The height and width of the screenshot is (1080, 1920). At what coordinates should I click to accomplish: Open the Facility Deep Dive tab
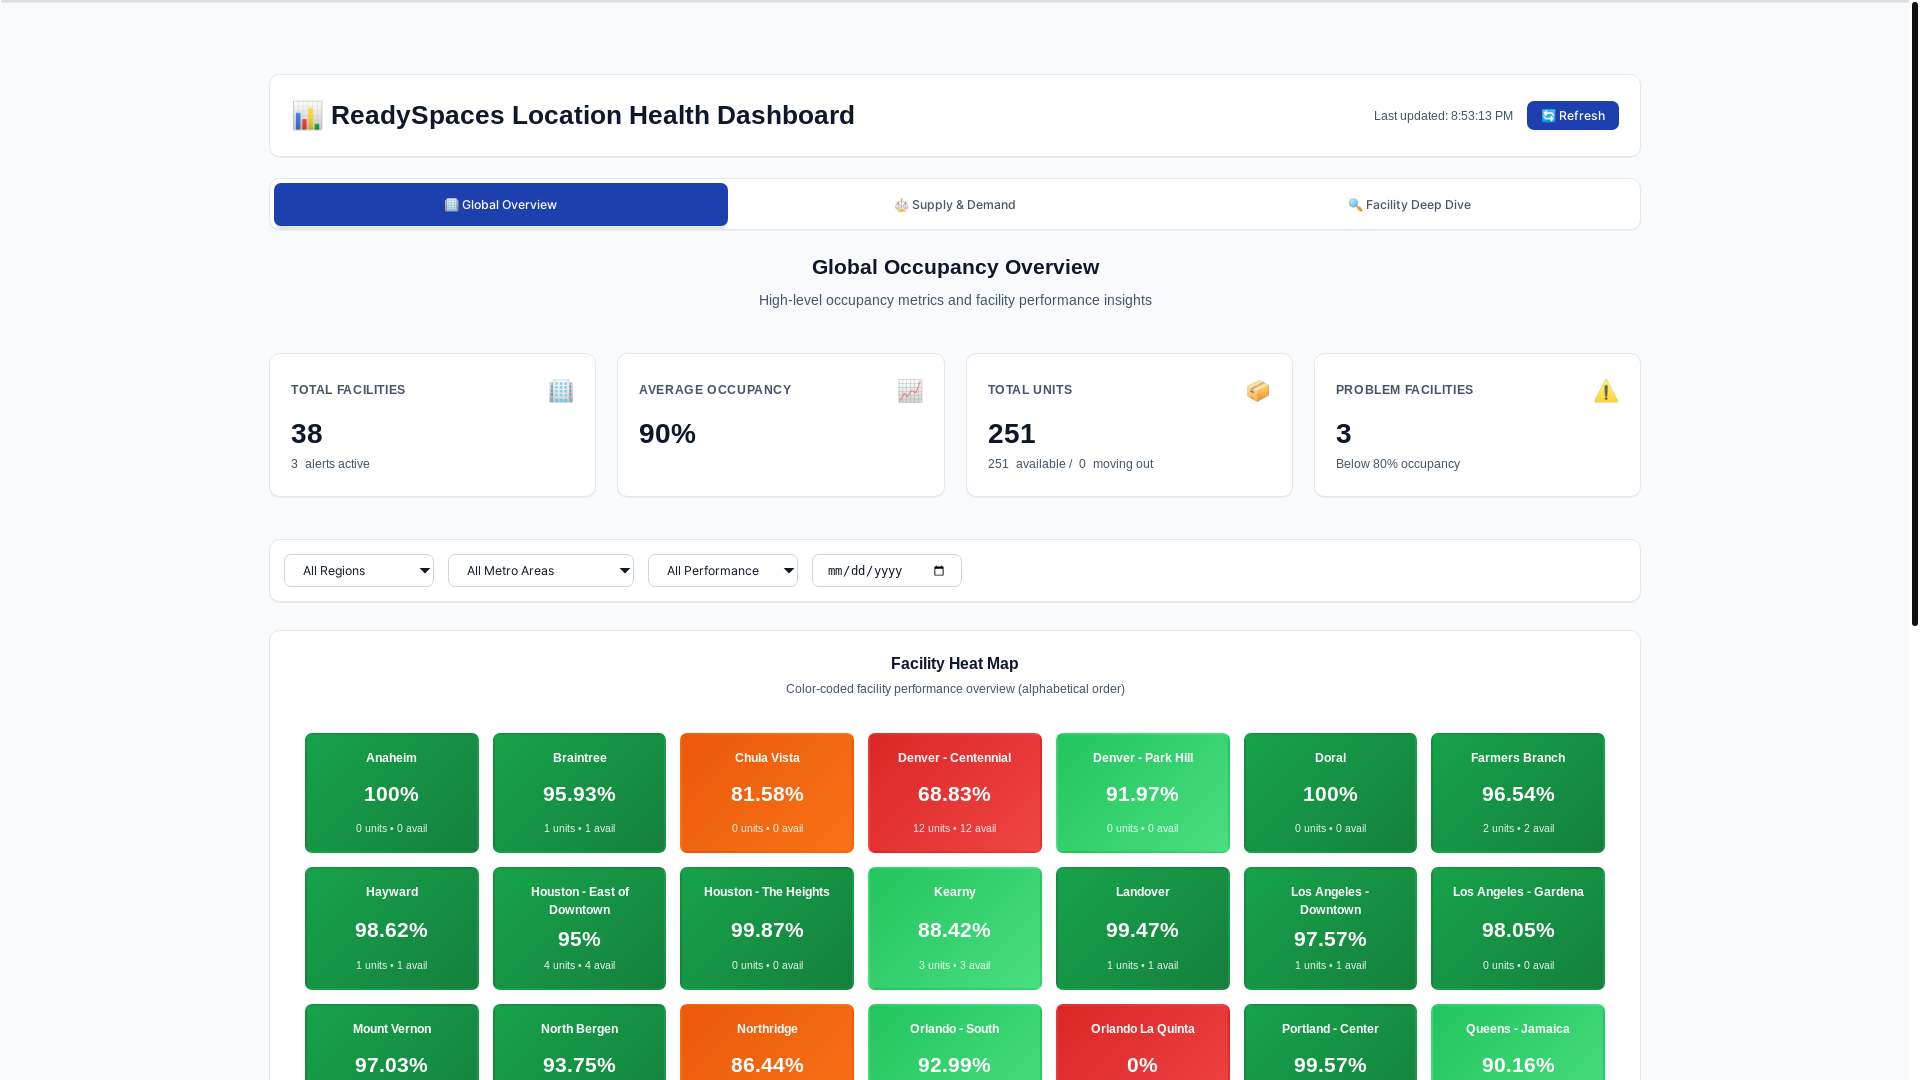[x=1409, y=205]
